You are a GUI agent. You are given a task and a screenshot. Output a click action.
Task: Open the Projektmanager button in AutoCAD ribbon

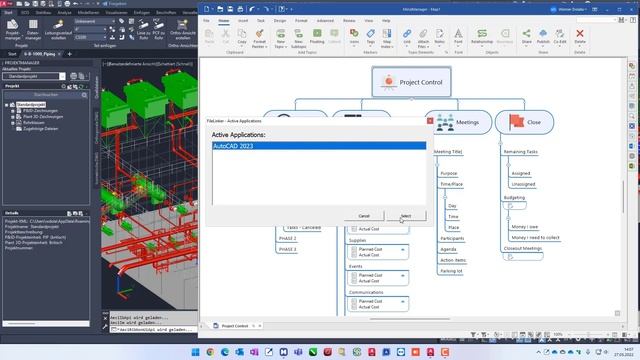tap(13, 29)
